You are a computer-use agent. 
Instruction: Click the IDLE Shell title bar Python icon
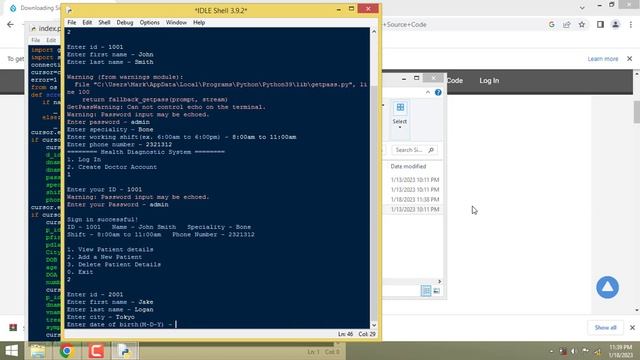(x=69, y=10)
